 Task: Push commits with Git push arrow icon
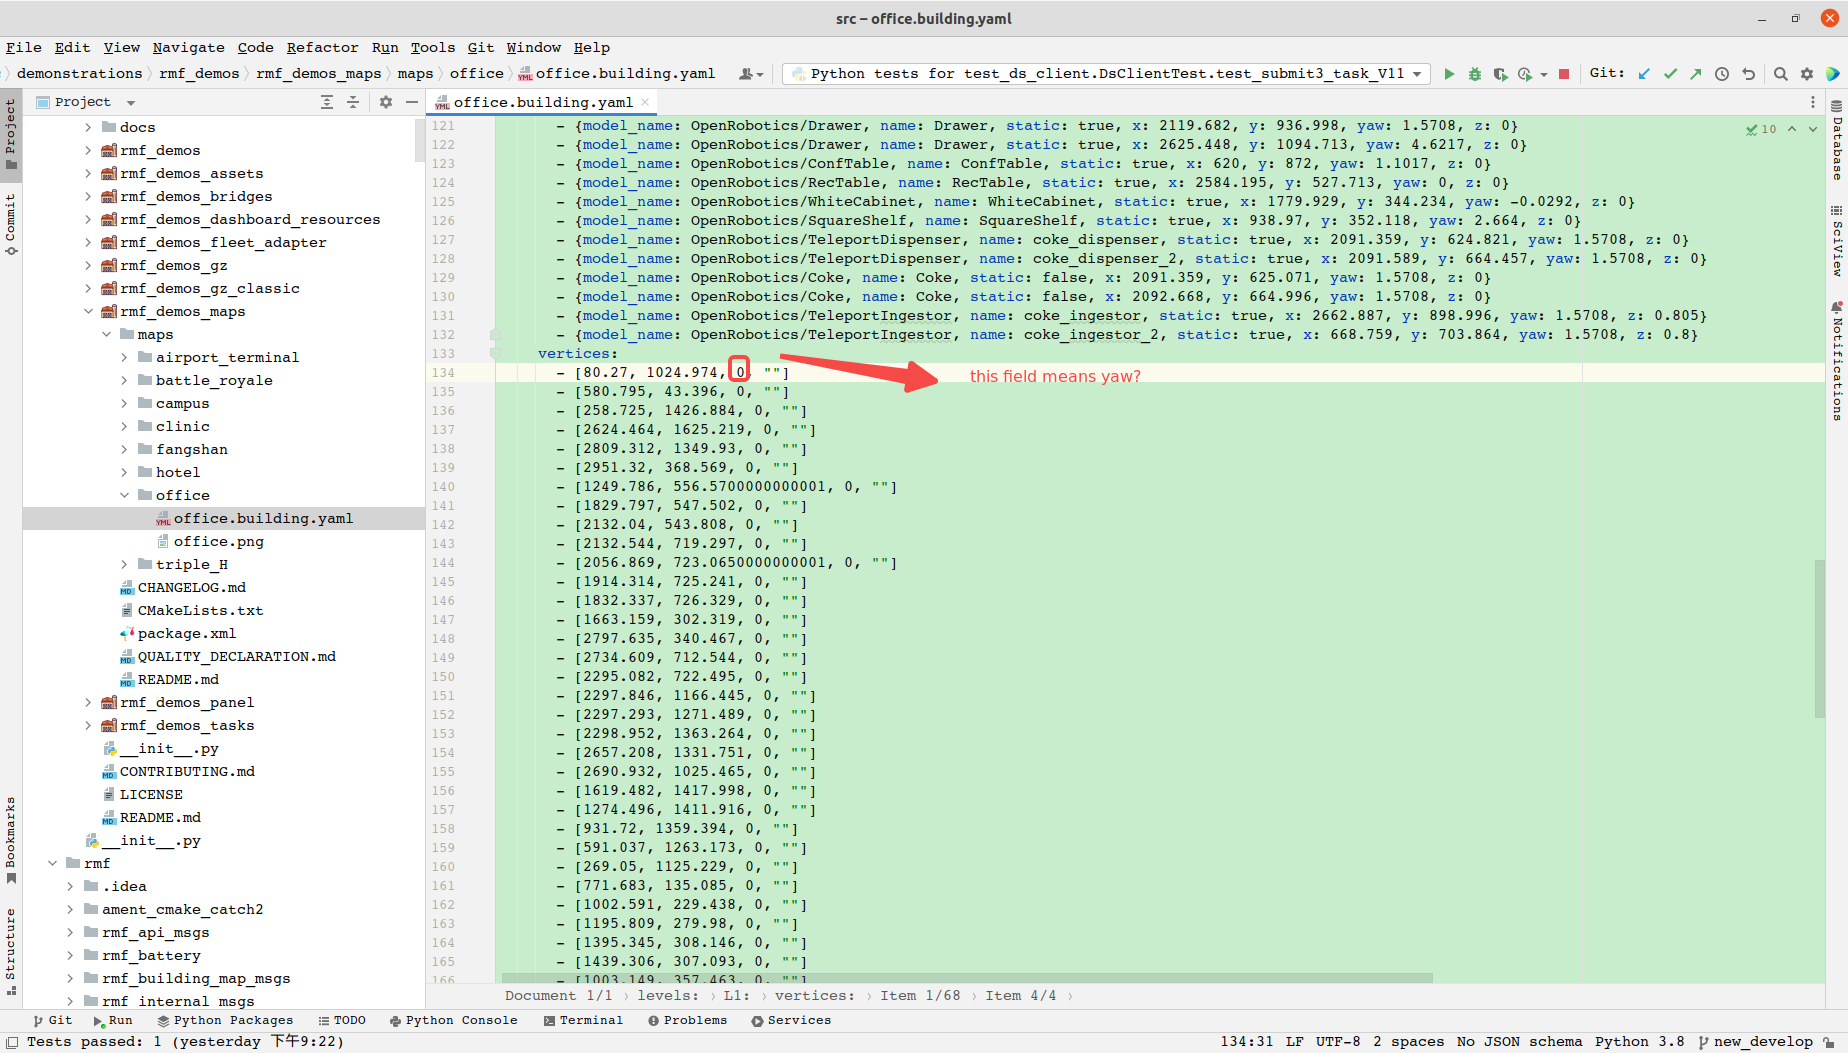pyautogui.click(x=1696, y=73)
